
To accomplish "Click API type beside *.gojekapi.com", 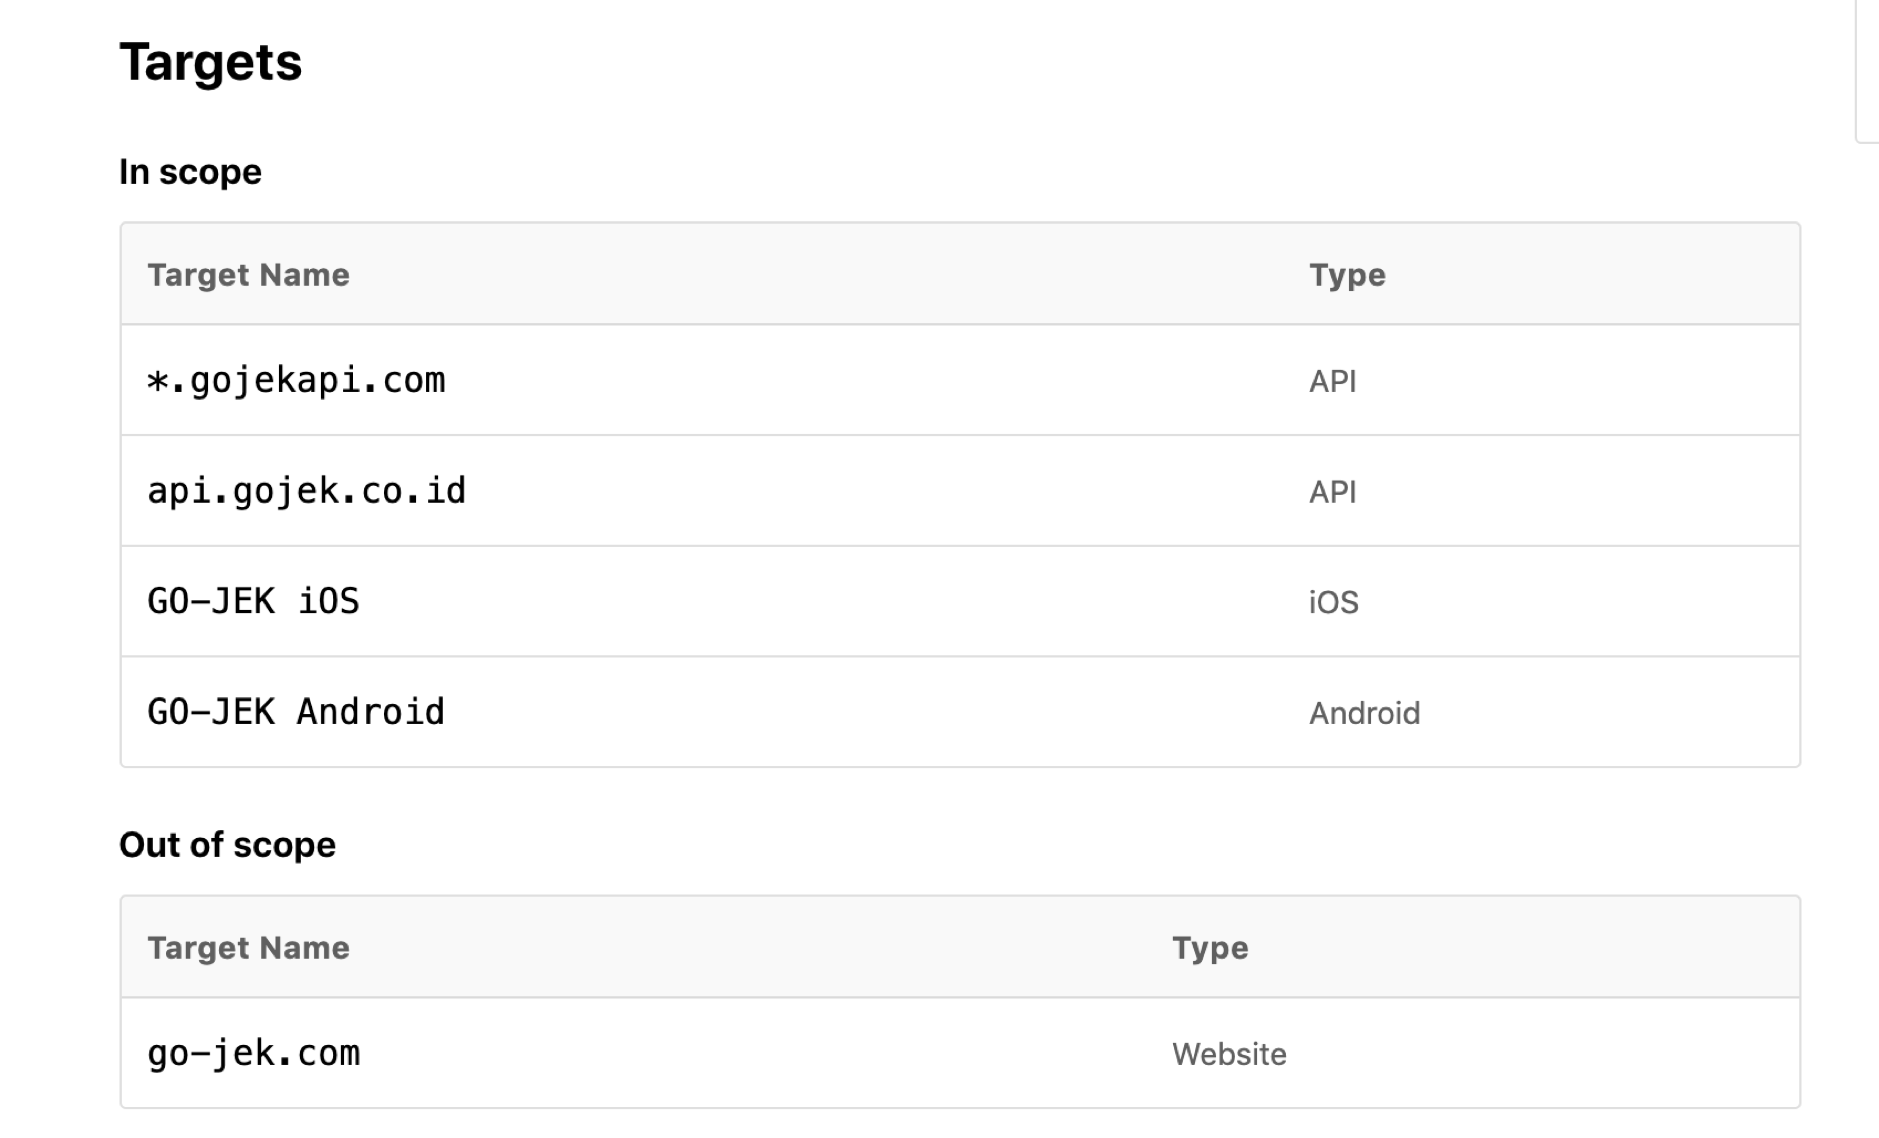I will (1332, 382).
